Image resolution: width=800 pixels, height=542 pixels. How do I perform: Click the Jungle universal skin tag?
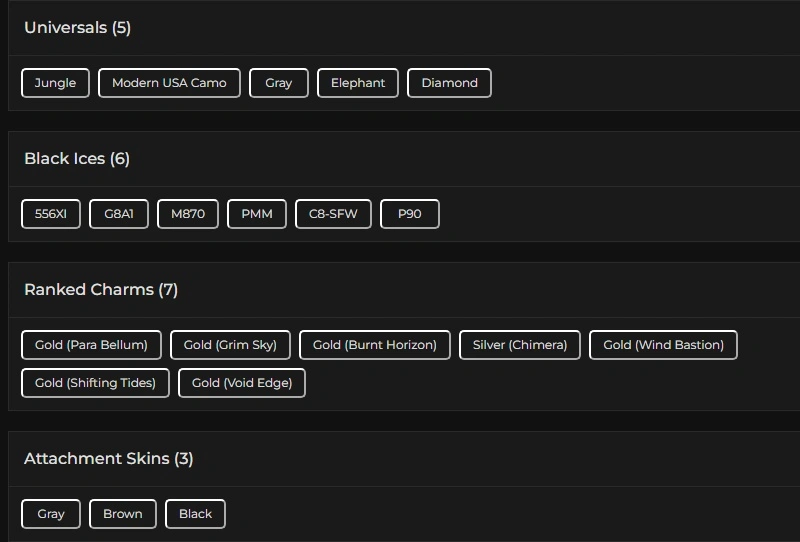55,83
